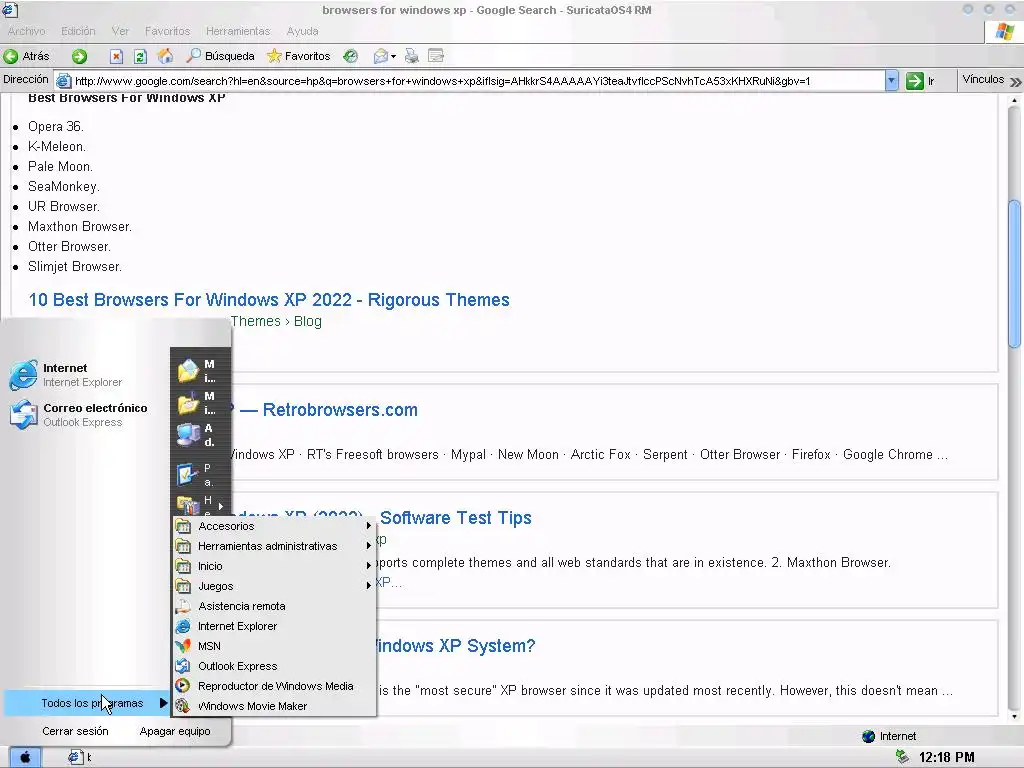Click the Internet zone status bar entry

[x=889, y=736]
